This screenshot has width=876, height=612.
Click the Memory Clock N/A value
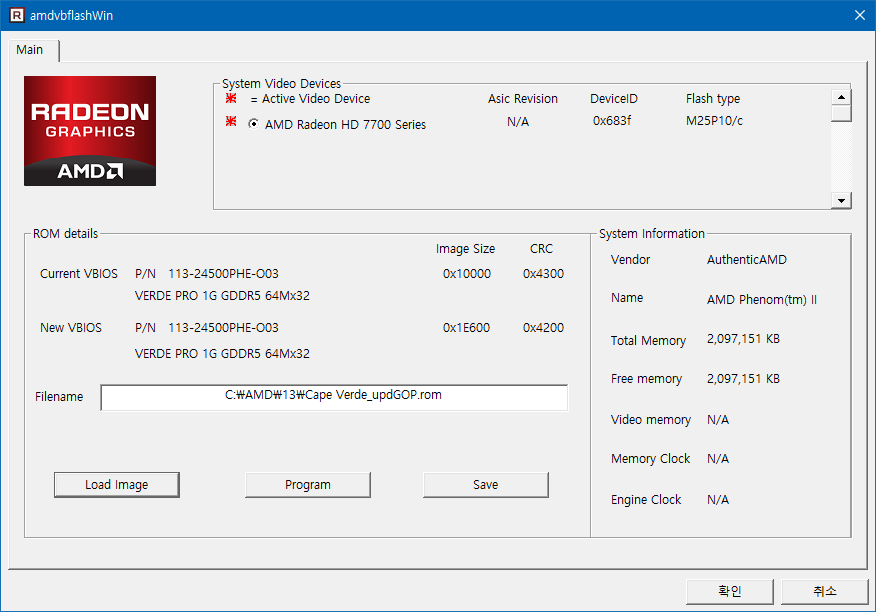click(x=718, y=459)
